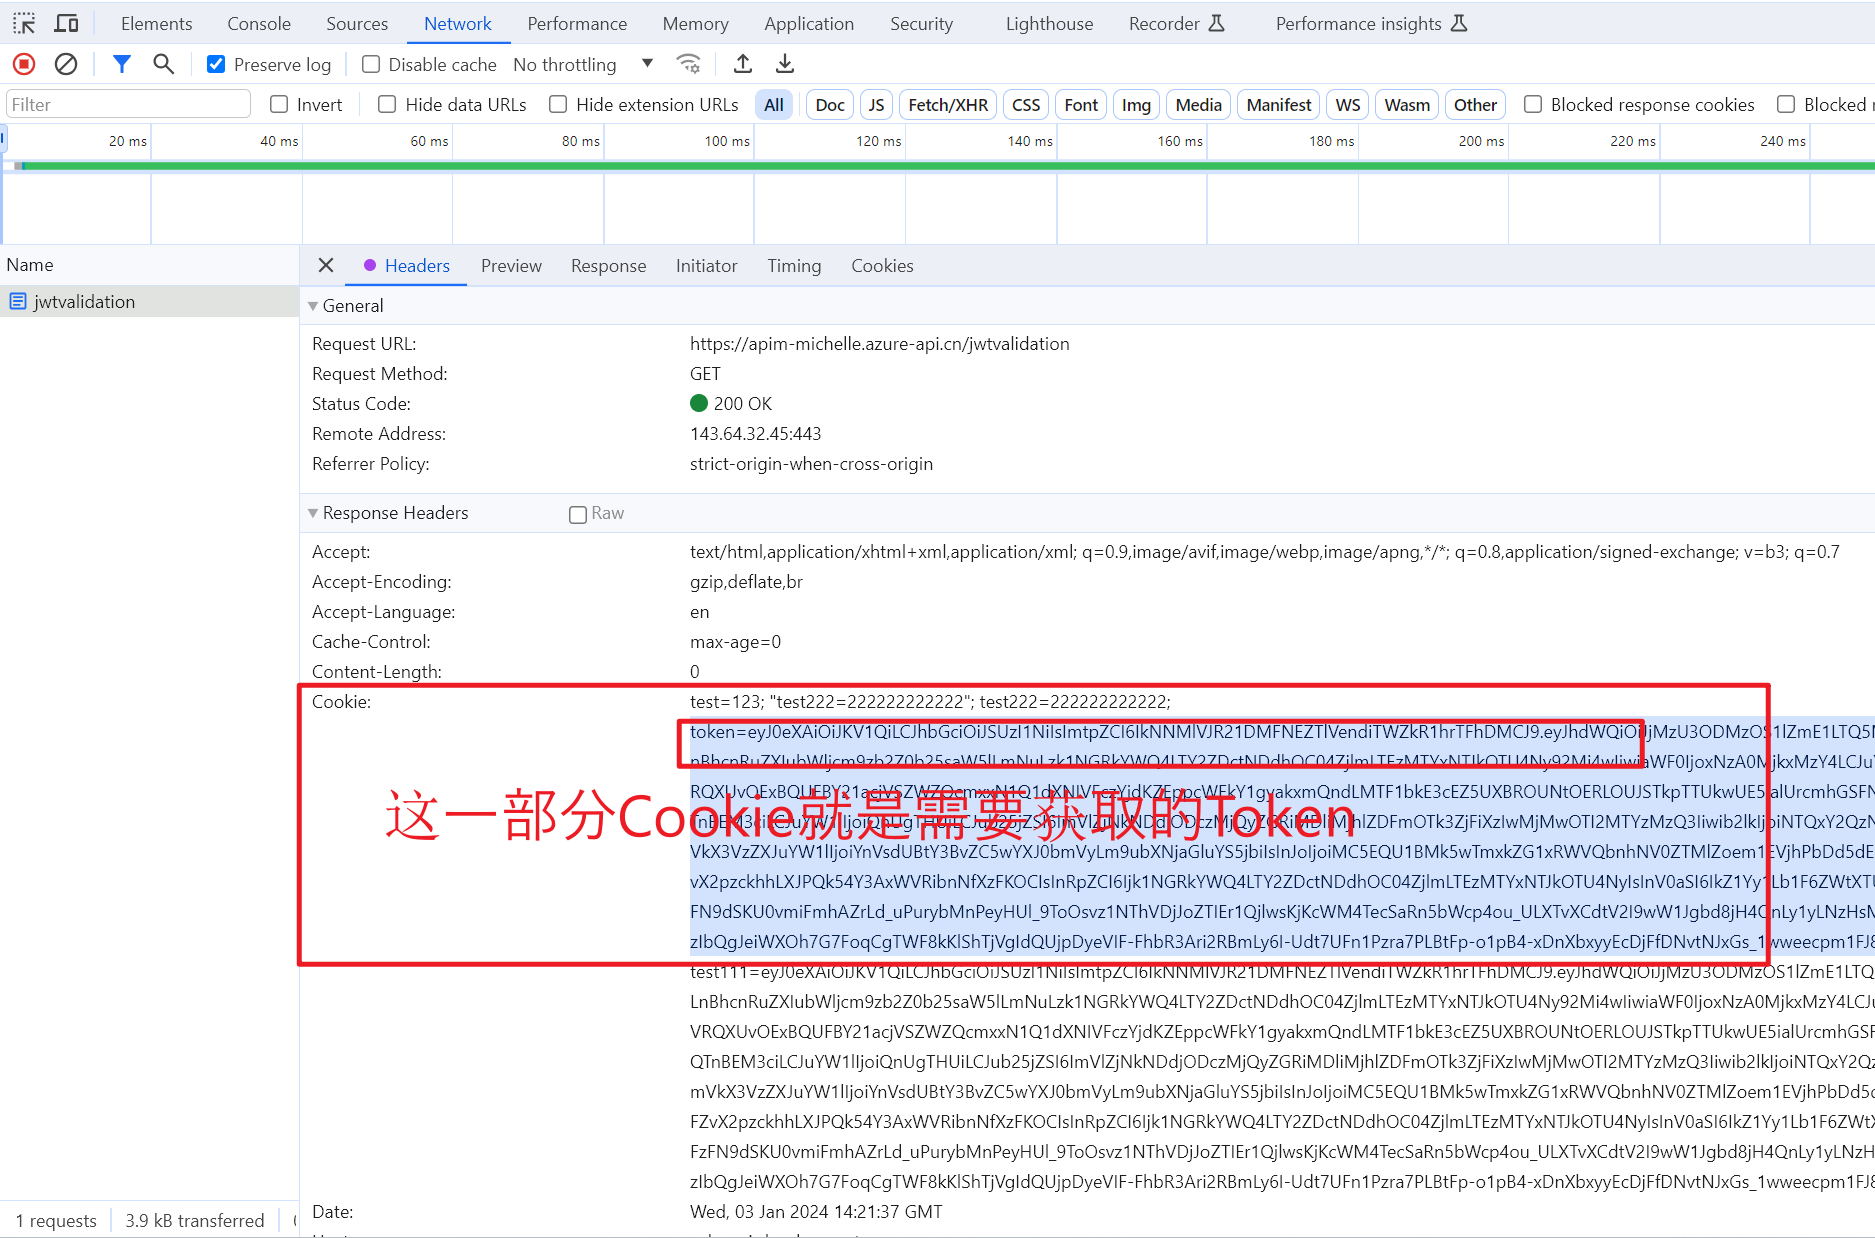Activate the inspect element selector icon
The height and width of the screenshot is (1238, 1875).
pos(24,23)
